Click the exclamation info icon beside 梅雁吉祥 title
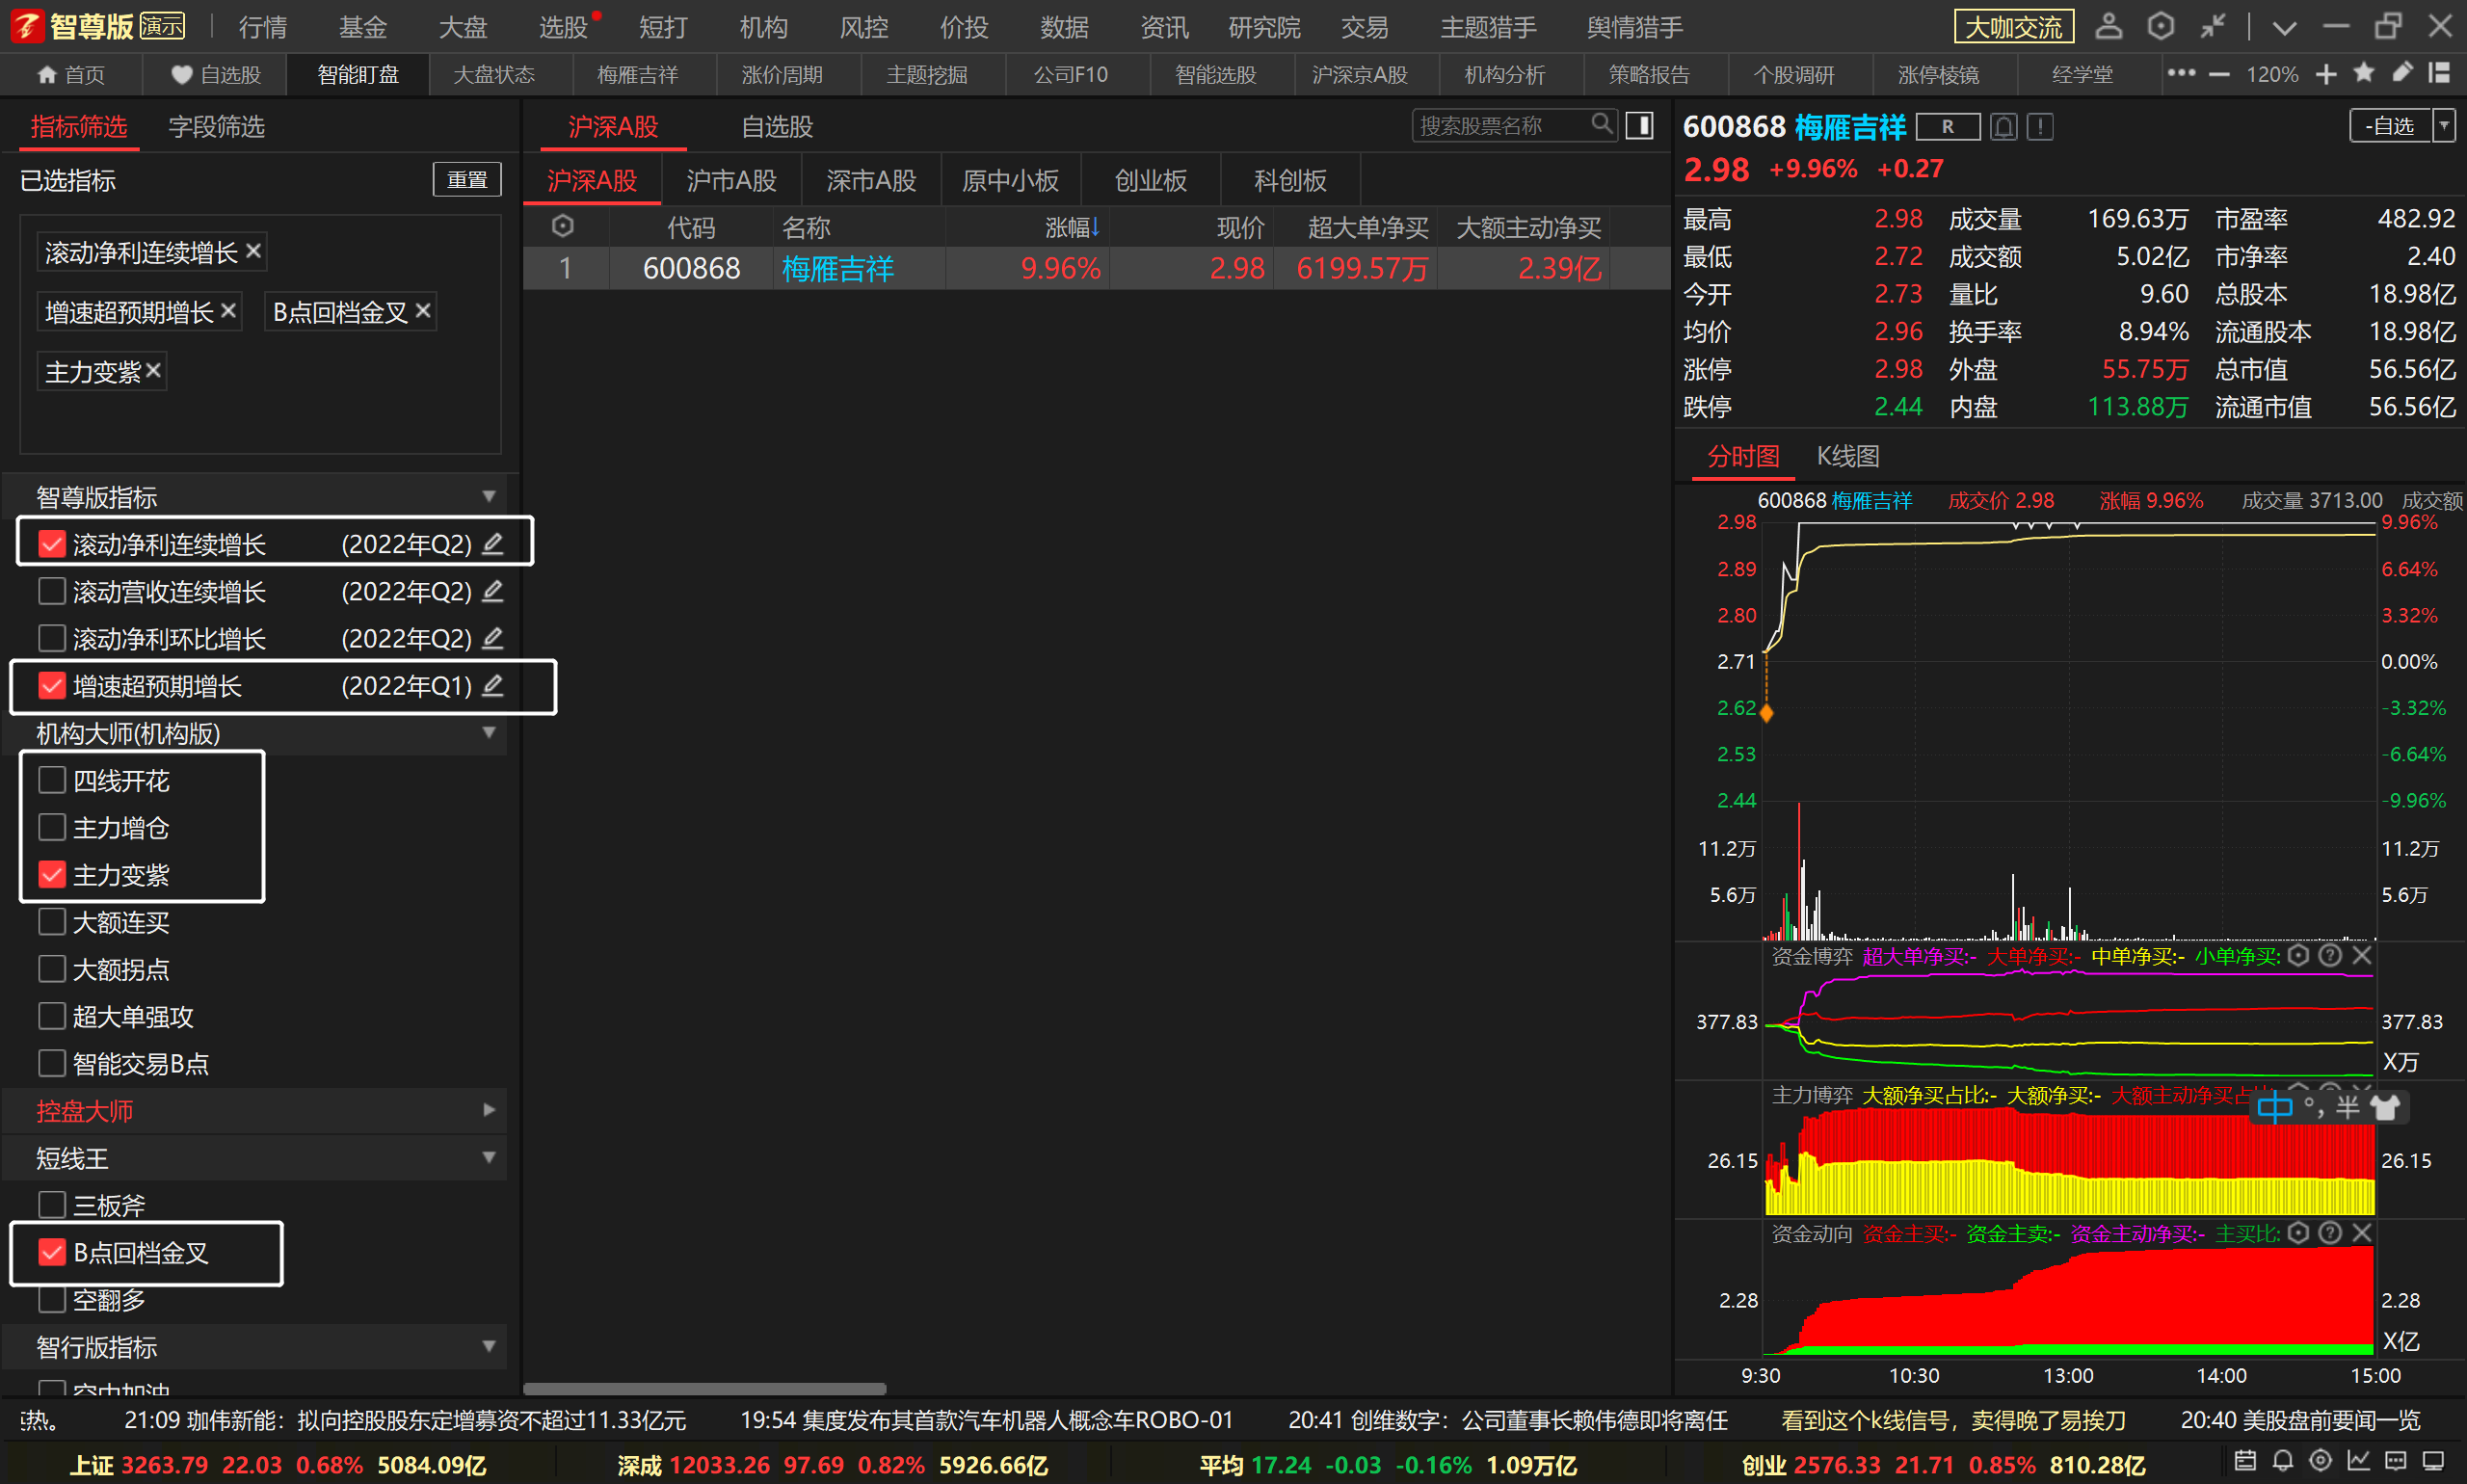The width and height of the screenshot is (2467, 1484). (2040, 127)
